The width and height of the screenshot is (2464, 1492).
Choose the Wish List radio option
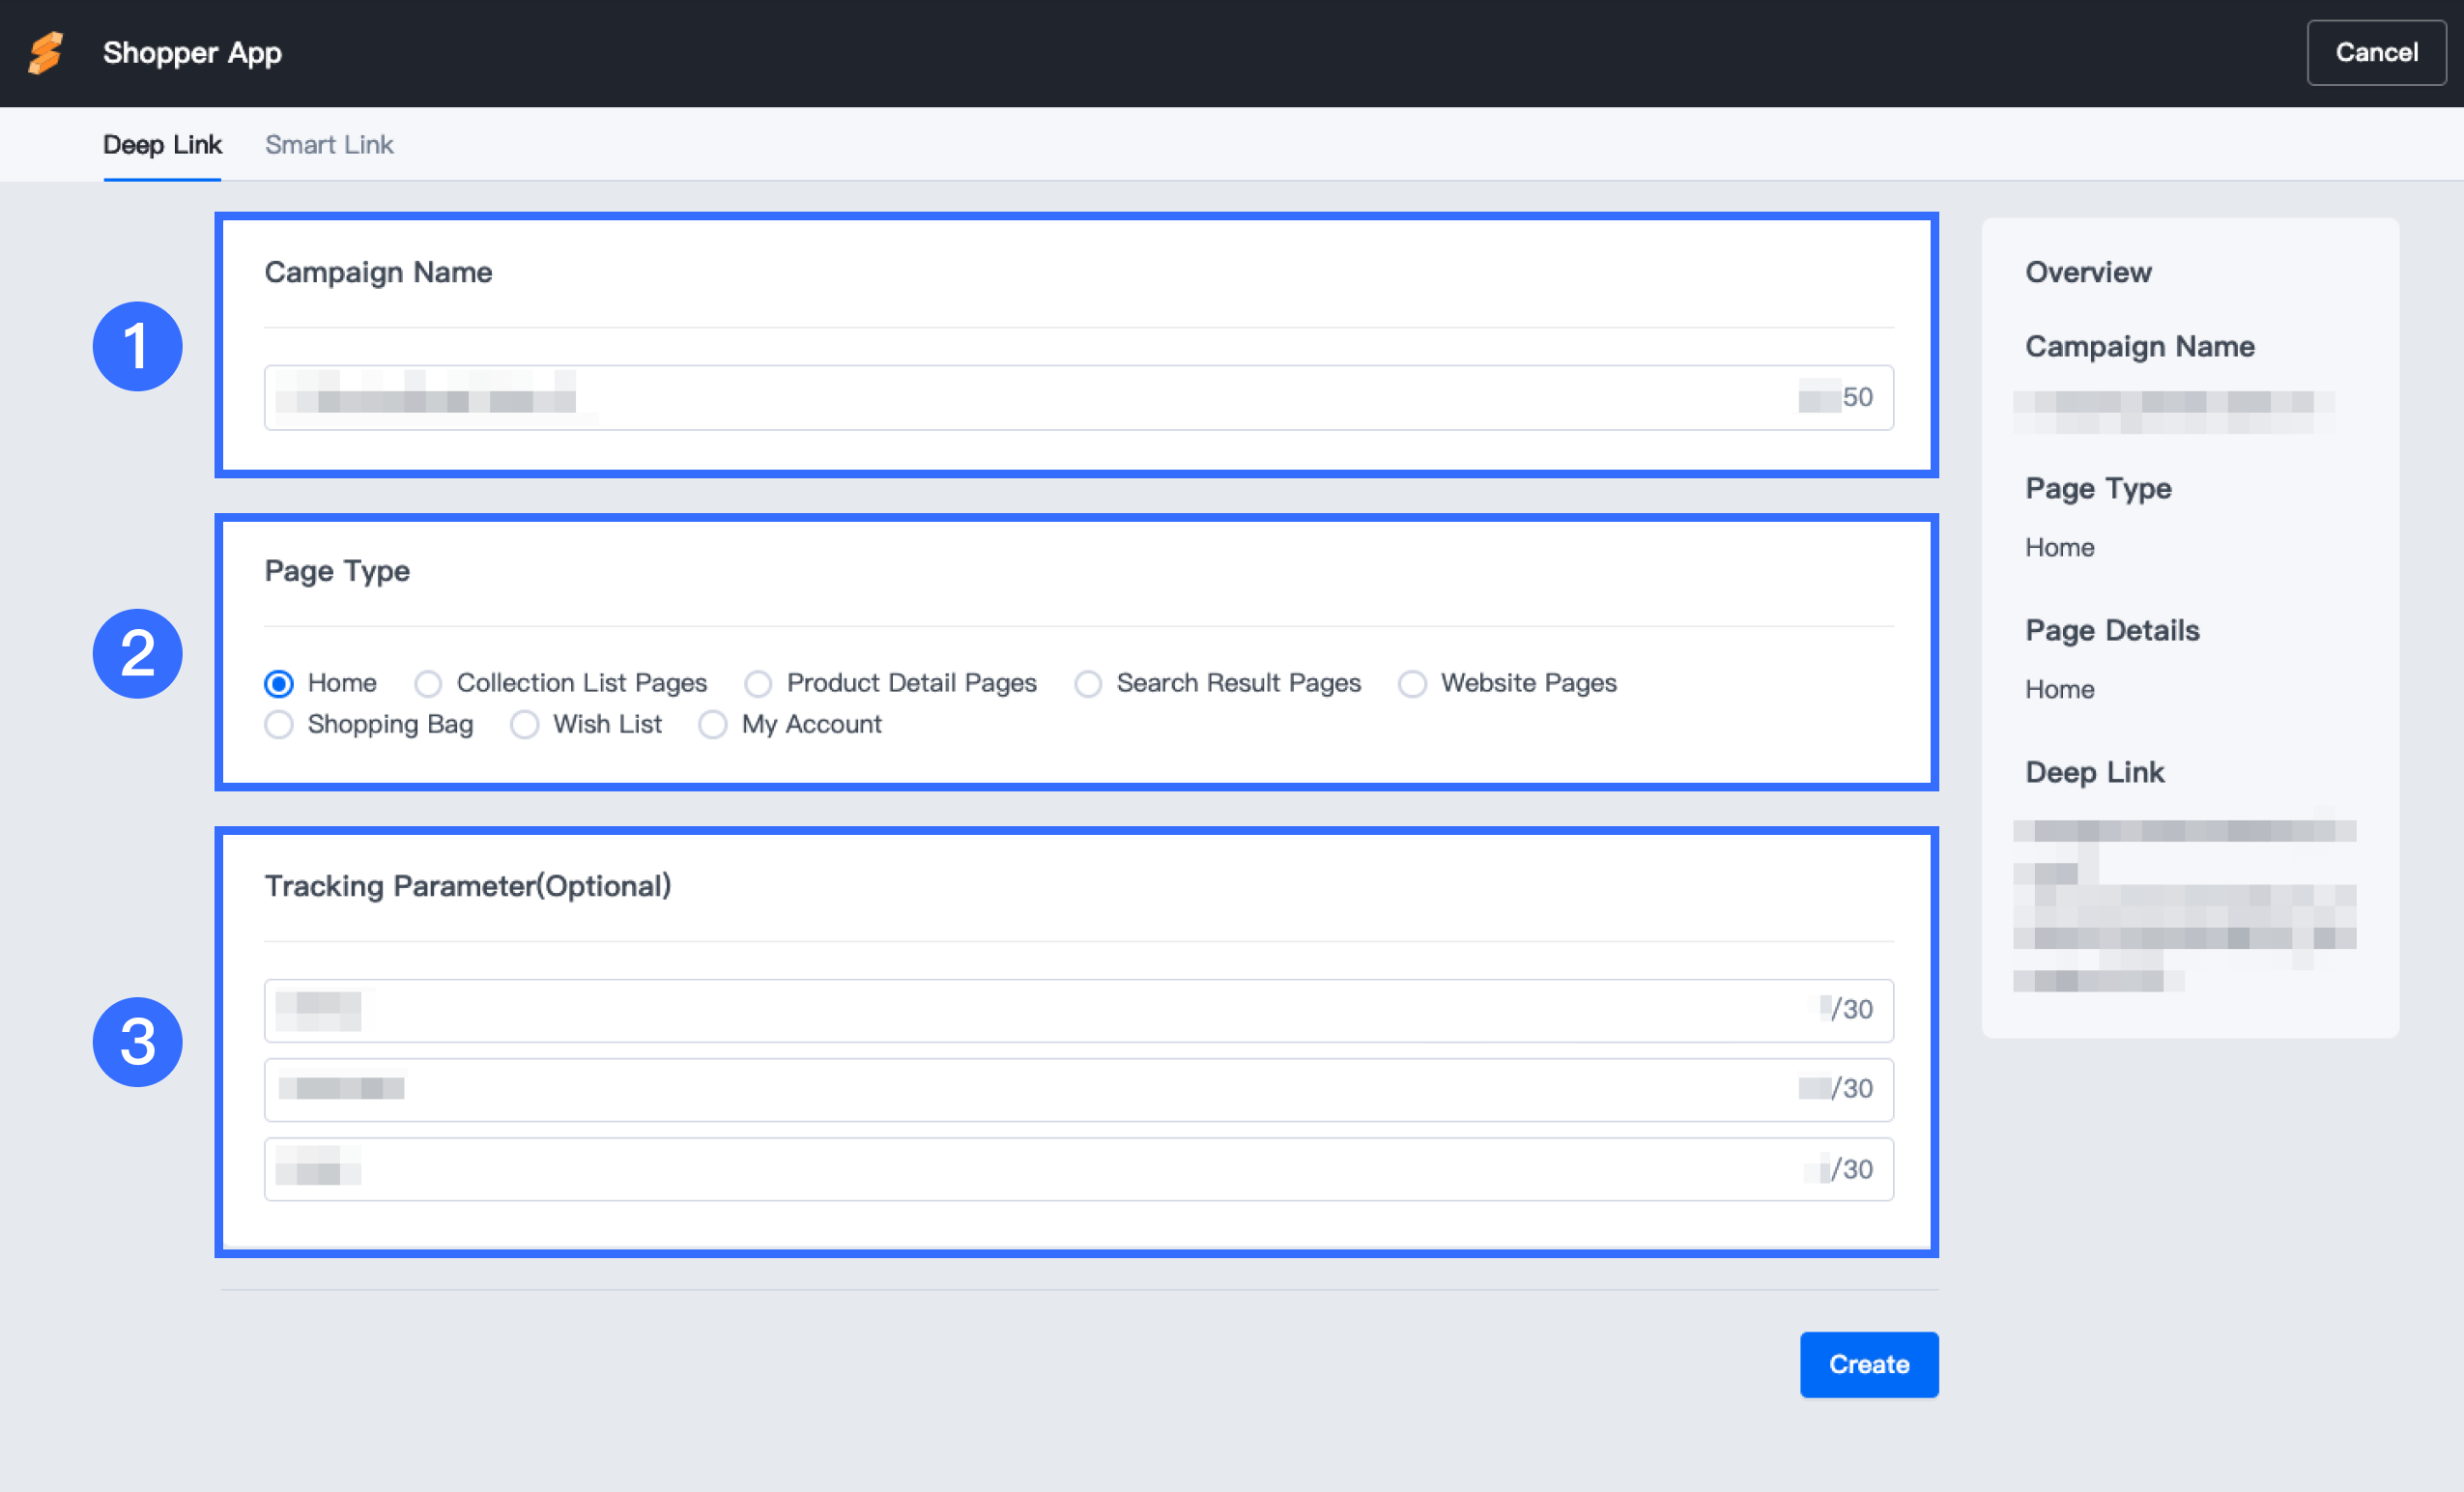point(525,724)
